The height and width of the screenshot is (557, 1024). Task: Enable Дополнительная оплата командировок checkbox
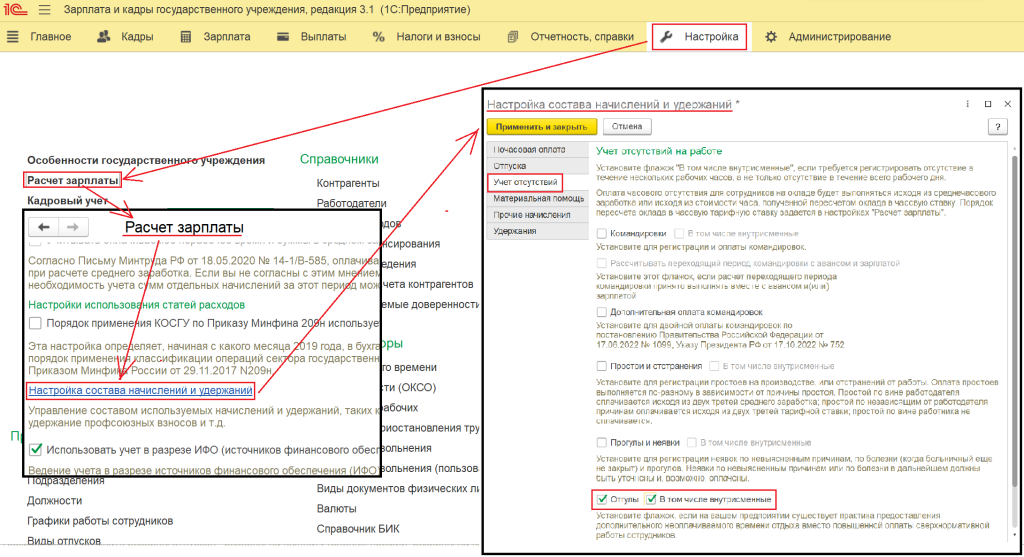pyautogui.click(x=601, y=312)
